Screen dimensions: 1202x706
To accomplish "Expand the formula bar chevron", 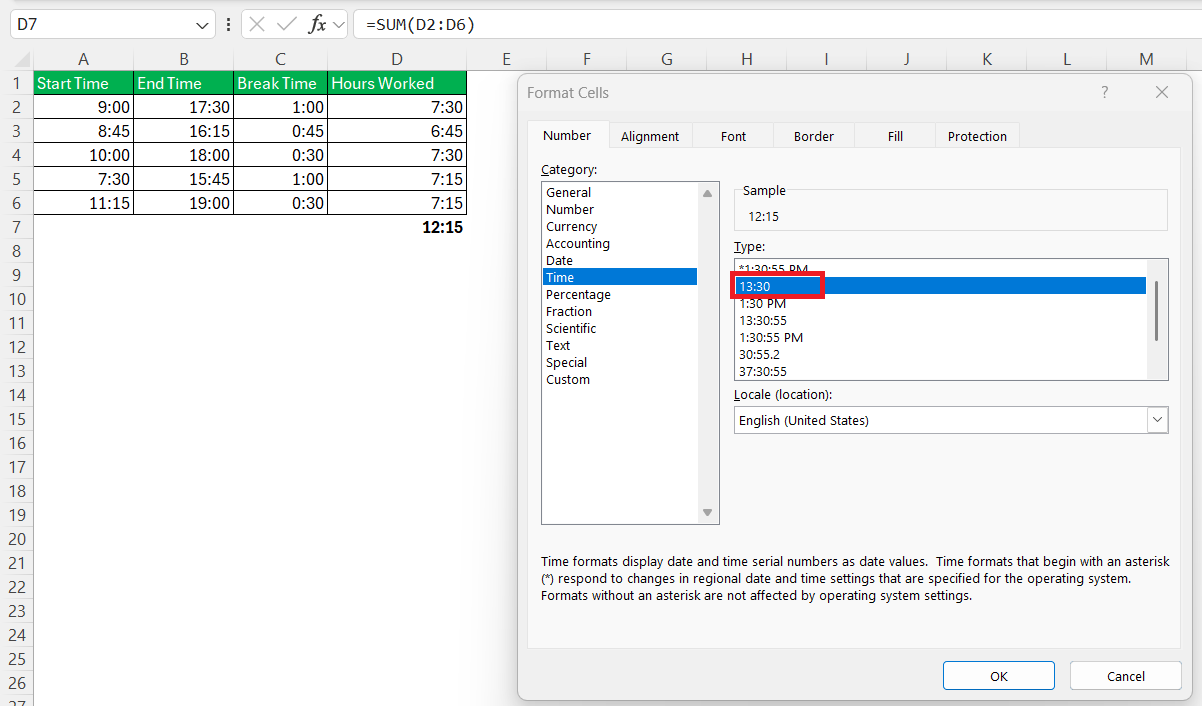I will [339, 24].
